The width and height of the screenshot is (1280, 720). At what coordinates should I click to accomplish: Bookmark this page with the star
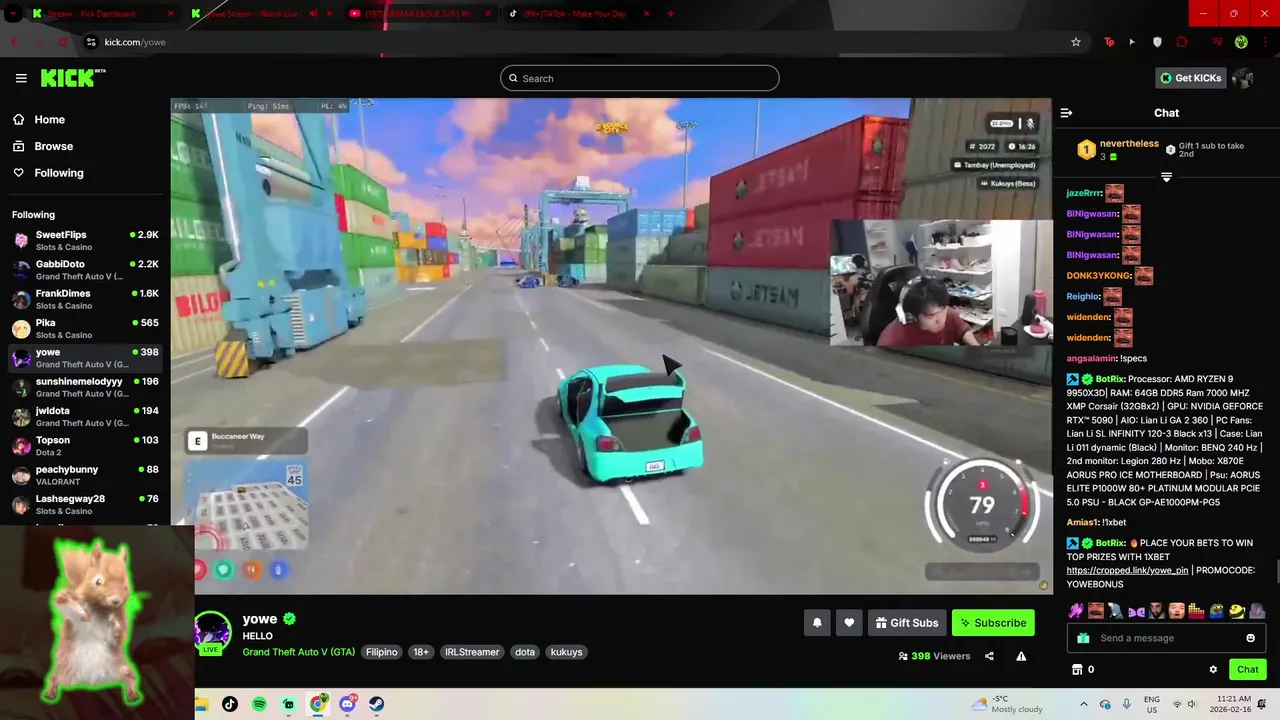tap(1076, 42)
